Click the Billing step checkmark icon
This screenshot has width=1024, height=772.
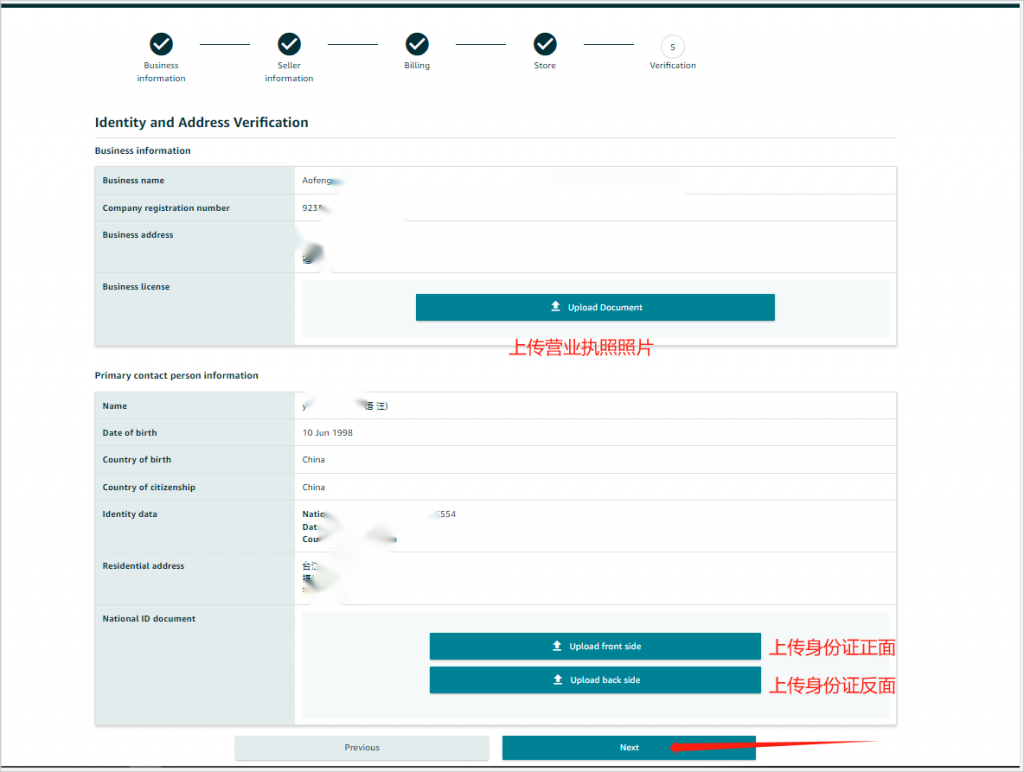click(x=417, y=44)
